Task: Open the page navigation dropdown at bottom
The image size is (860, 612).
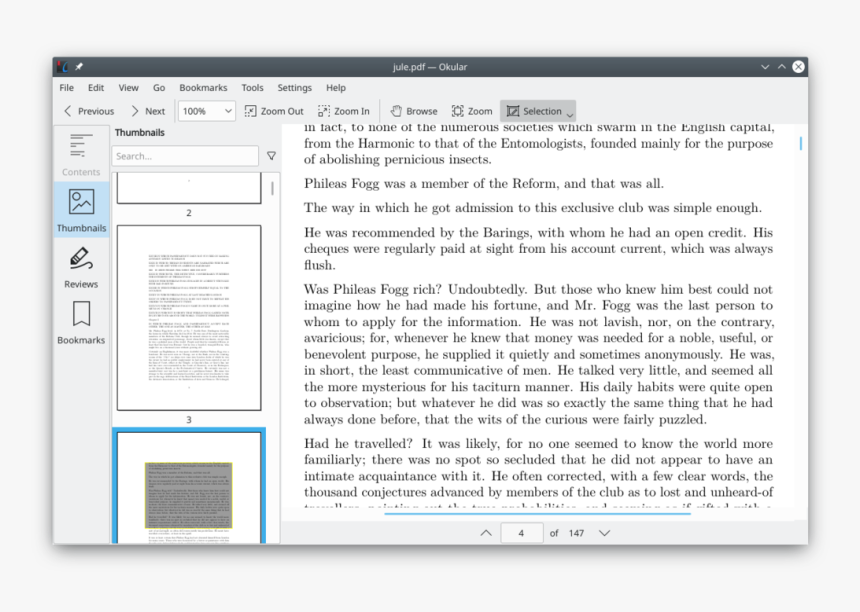Action: (604, 533)
